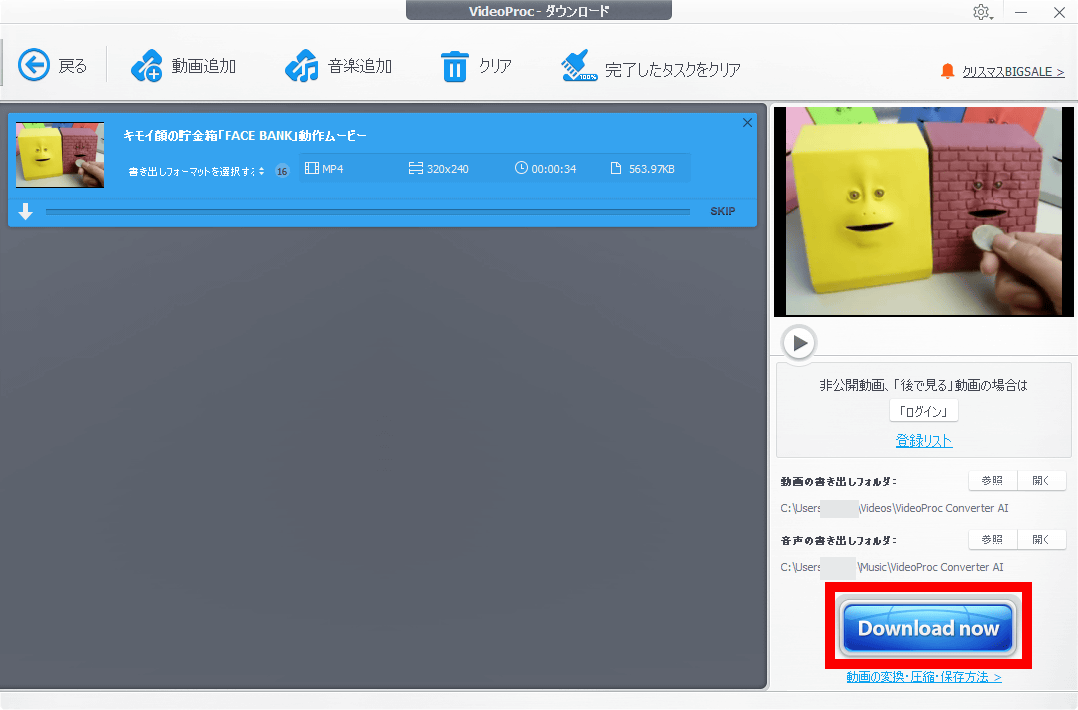Screen dimensions: 1078x710
Task: Click the 「ログイン」 login button
Action: click(x=923, y=411)
